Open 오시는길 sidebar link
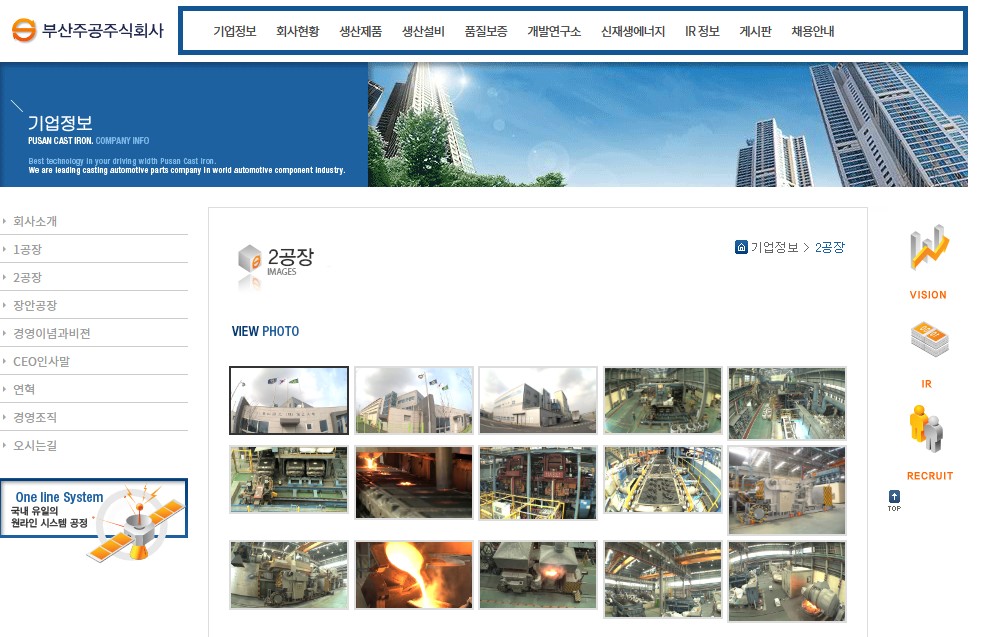Viewport: 991px width, 637px height. [35, 445]
